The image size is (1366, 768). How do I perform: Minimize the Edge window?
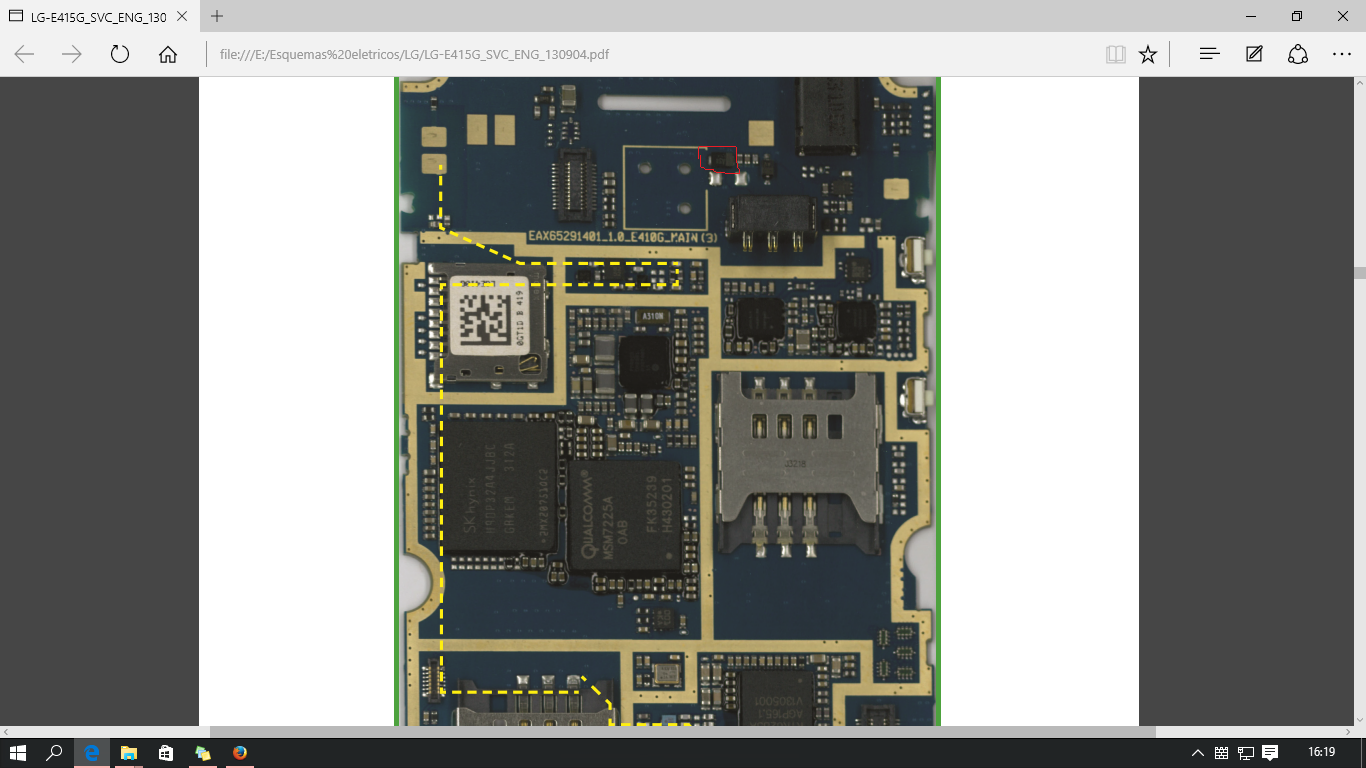pyautogui.click(x=1251, y=16)
